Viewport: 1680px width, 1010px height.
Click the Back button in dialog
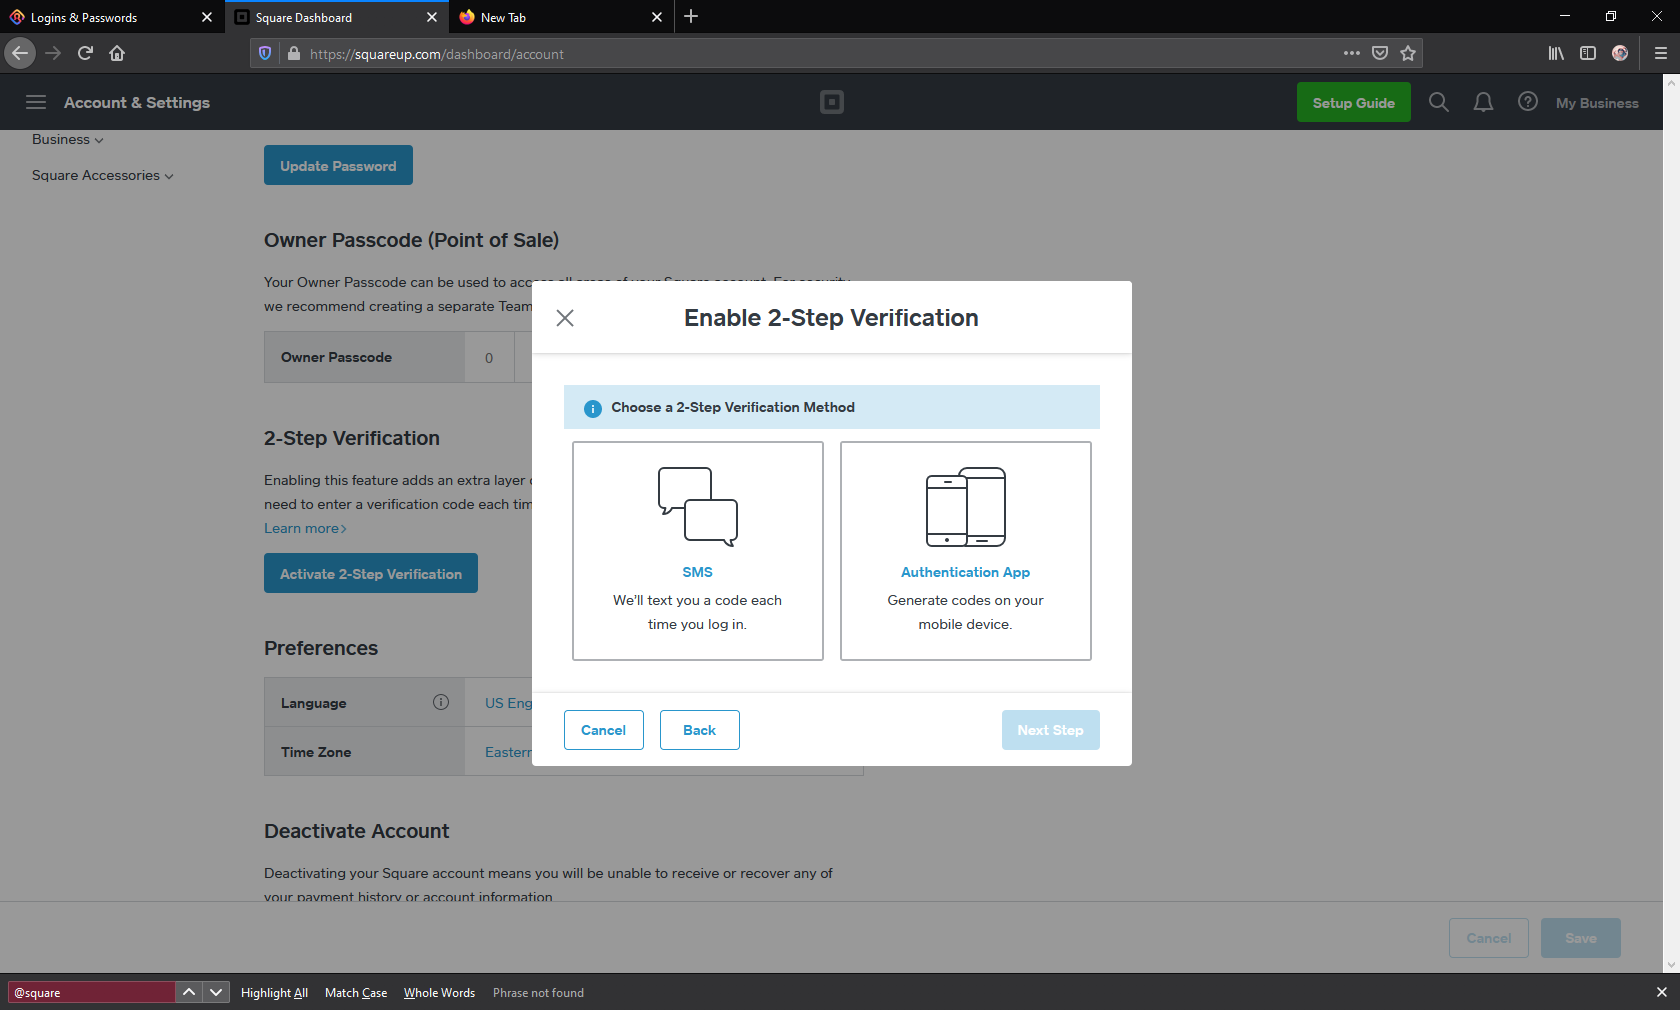tap(700, 730)
